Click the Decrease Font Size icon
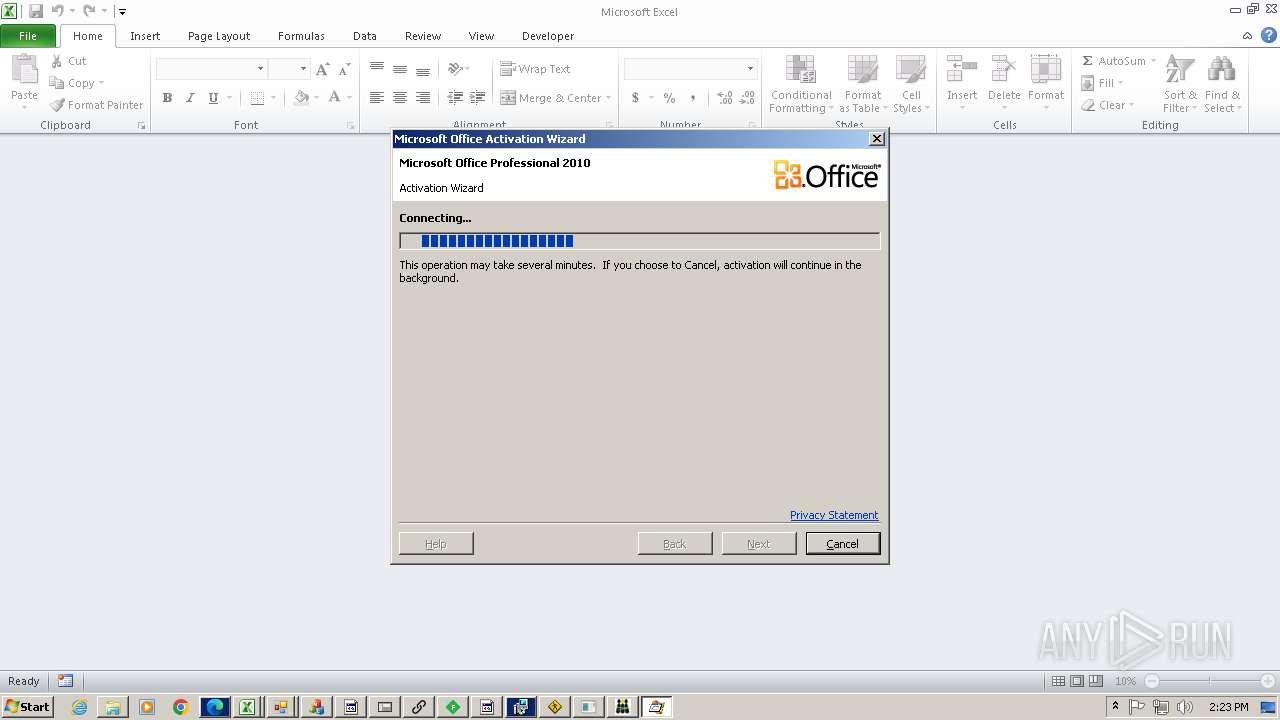The width and height of the screenshot is (1280, 720). click(344, 69)
